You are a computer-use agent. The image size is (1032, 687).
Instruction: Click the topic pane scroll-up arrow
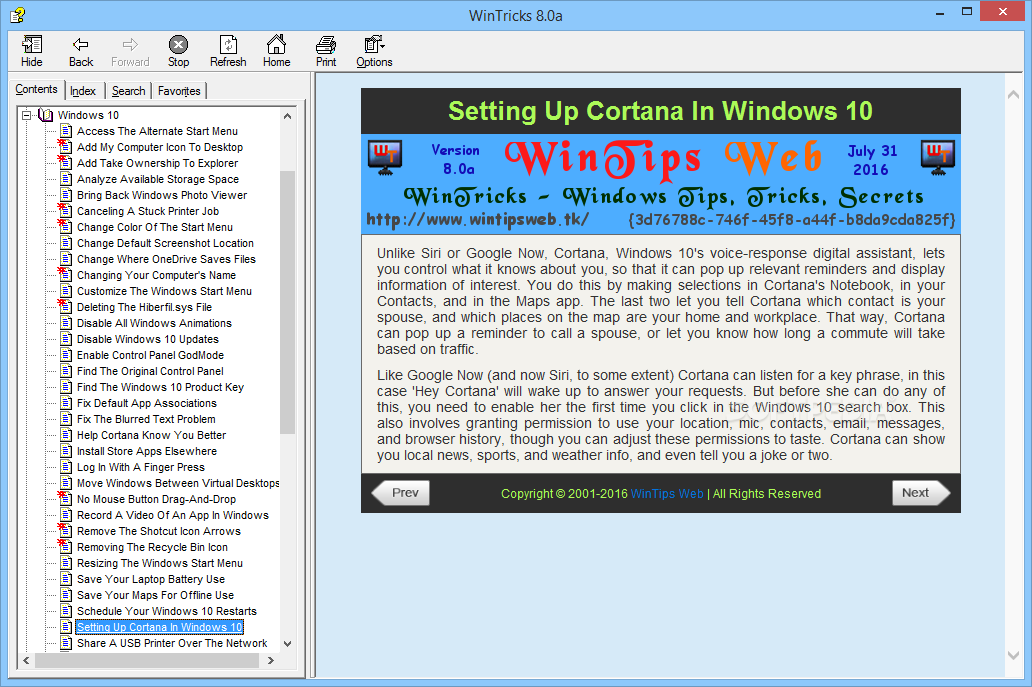point(1014,95)
